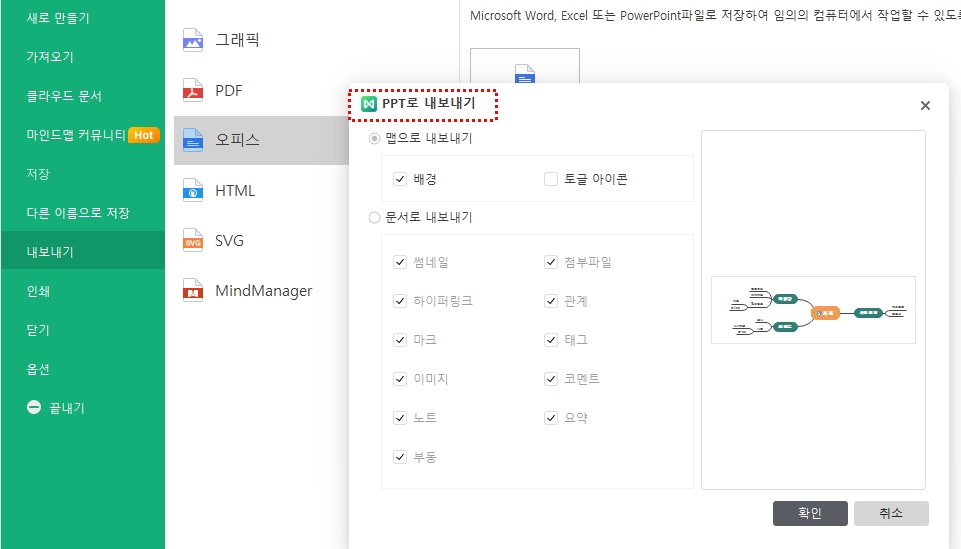Click the SVG file icon
The height and width of the screenshot is (549, 961).
[x=193, y=241]
